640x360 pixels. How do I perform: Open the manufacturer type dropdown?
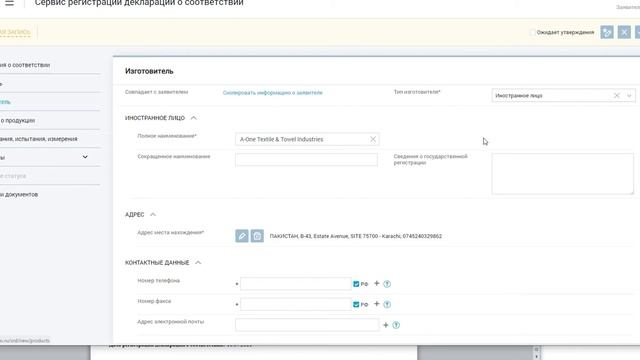[629, 96]
